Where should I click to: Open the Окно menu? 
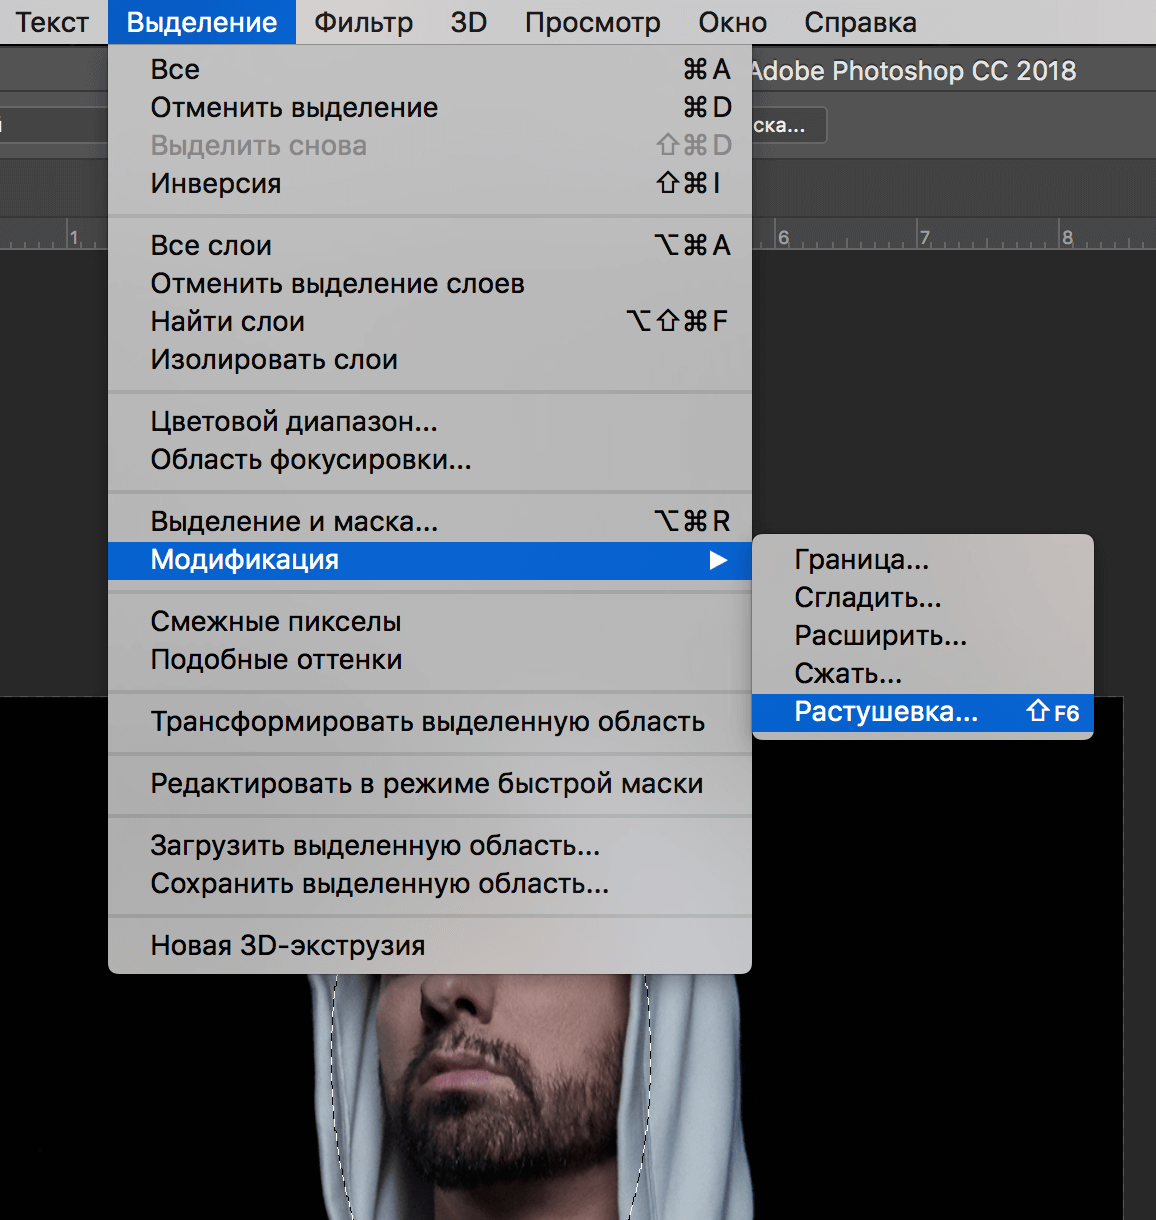731,22
